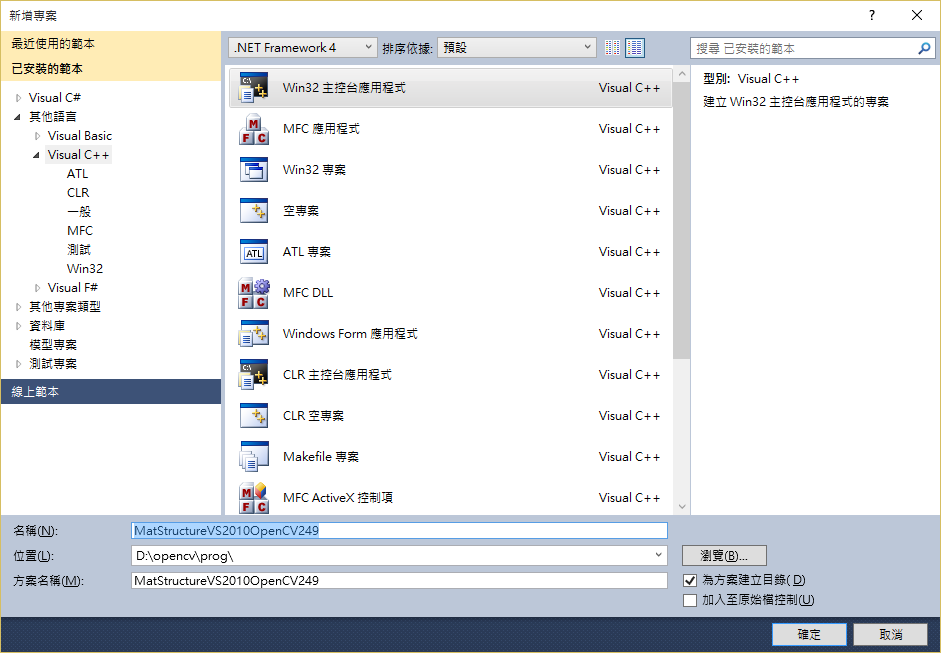Click the 取消 button
The height and width of the screenshot is (653, 941).
click(891, 634)
